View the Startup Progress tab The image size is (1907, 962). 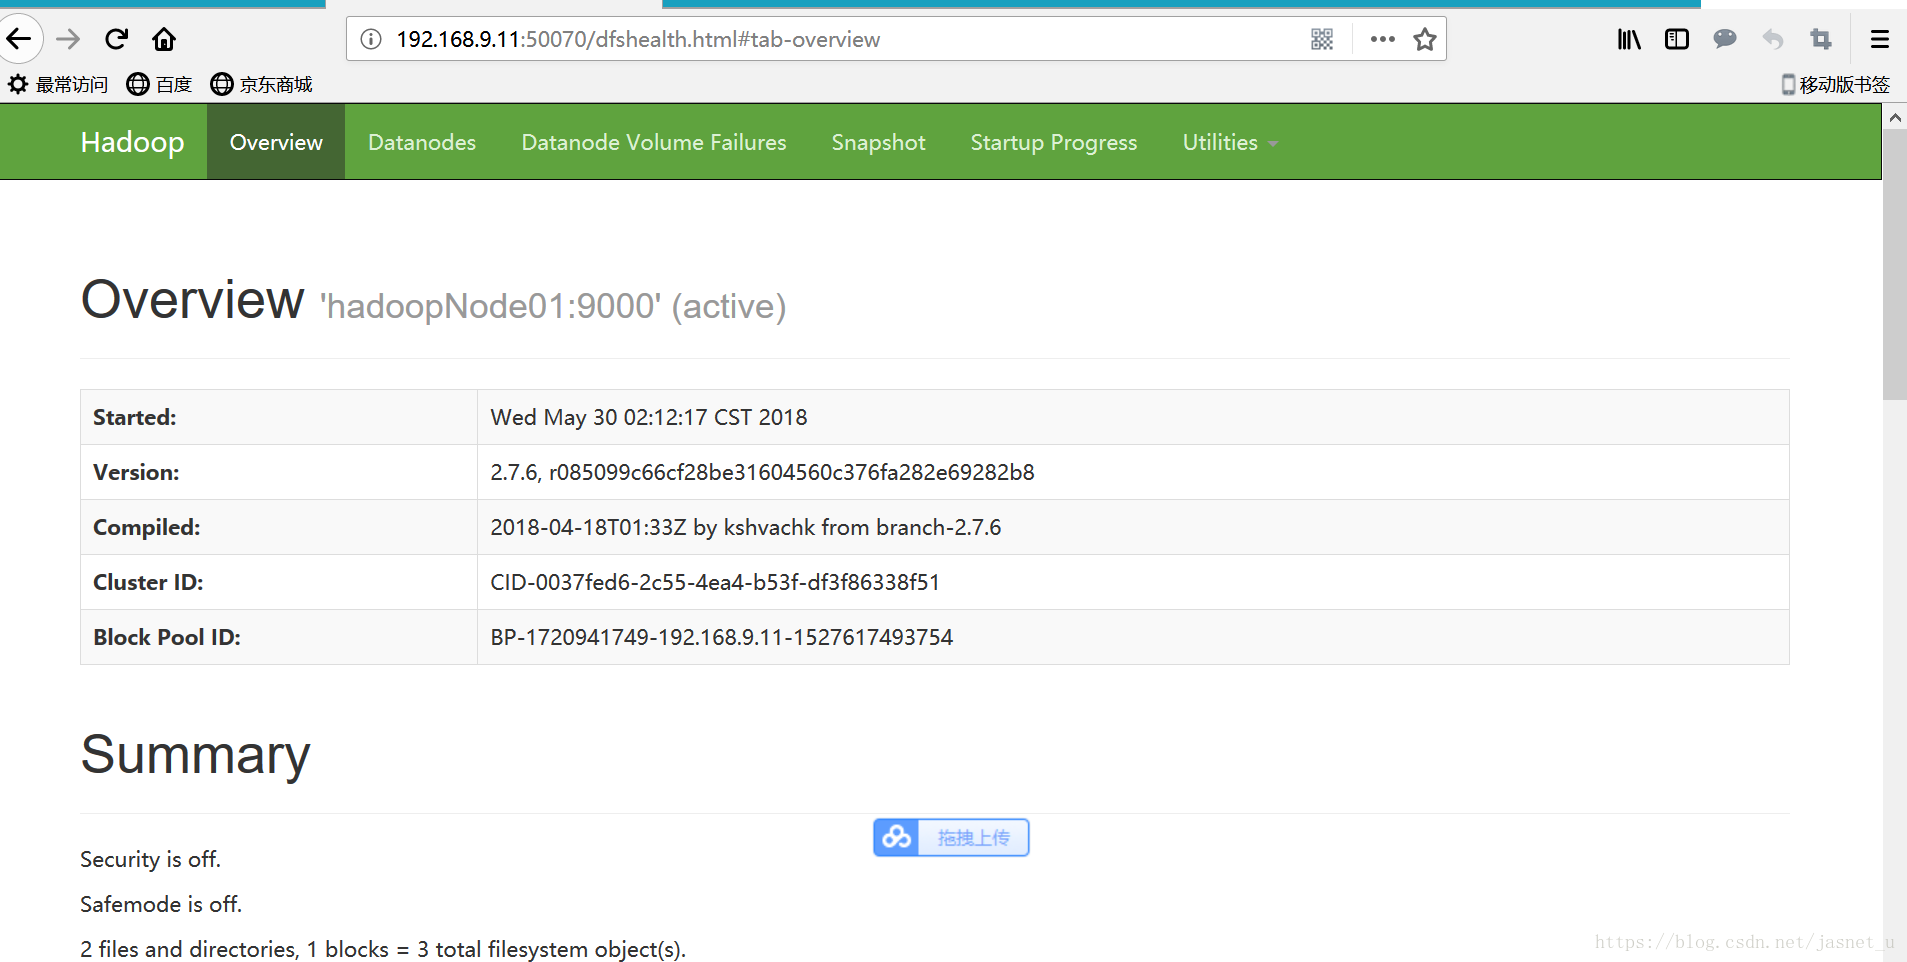pos(1053,143)
